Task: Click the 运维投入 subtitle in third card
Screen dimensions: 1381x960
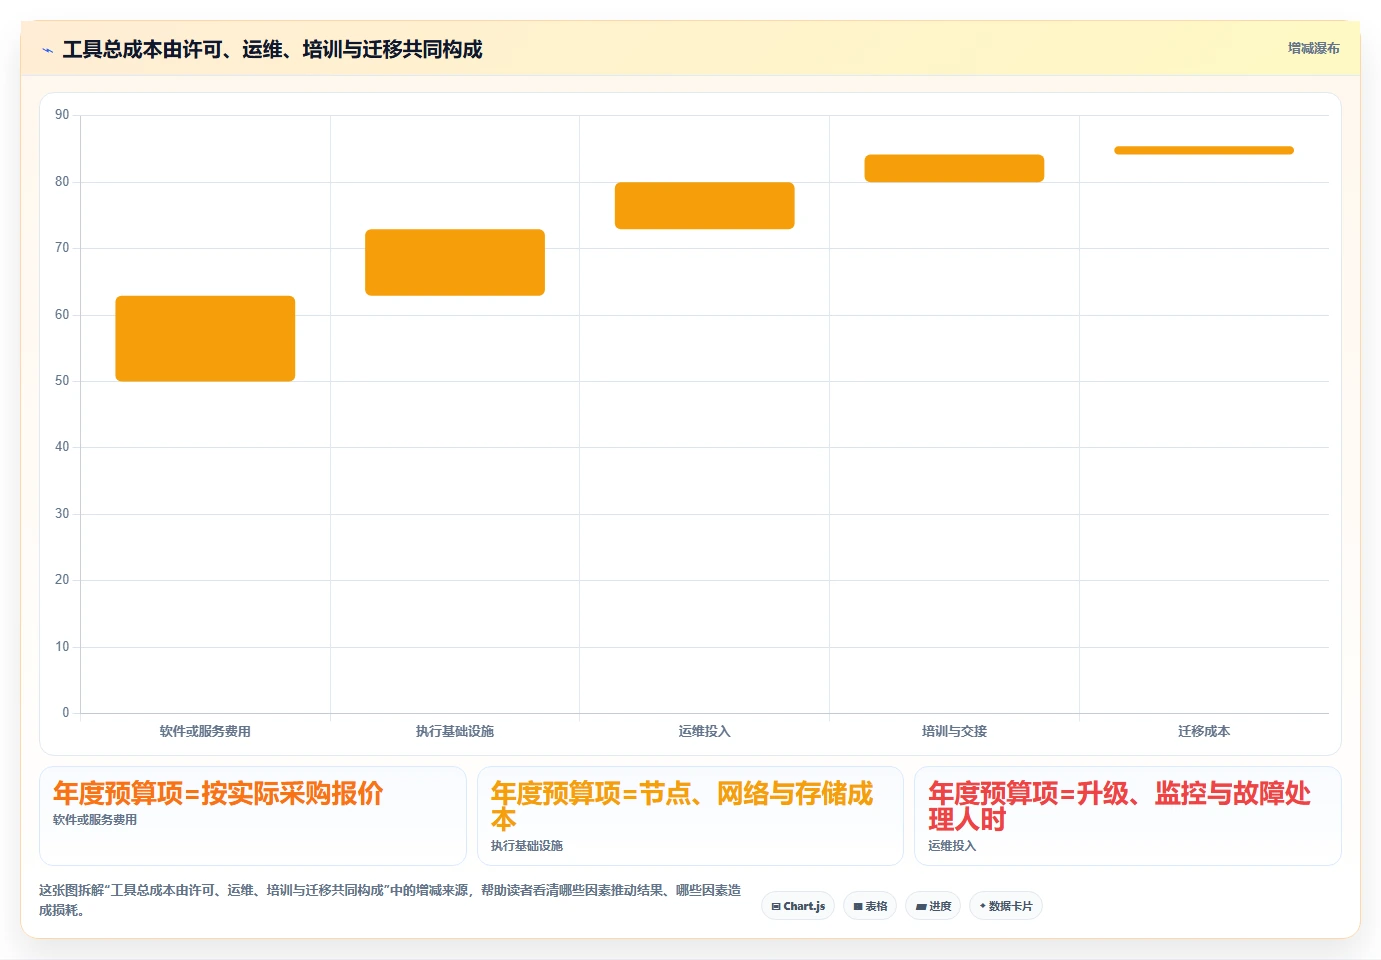Action: point(952,846)
